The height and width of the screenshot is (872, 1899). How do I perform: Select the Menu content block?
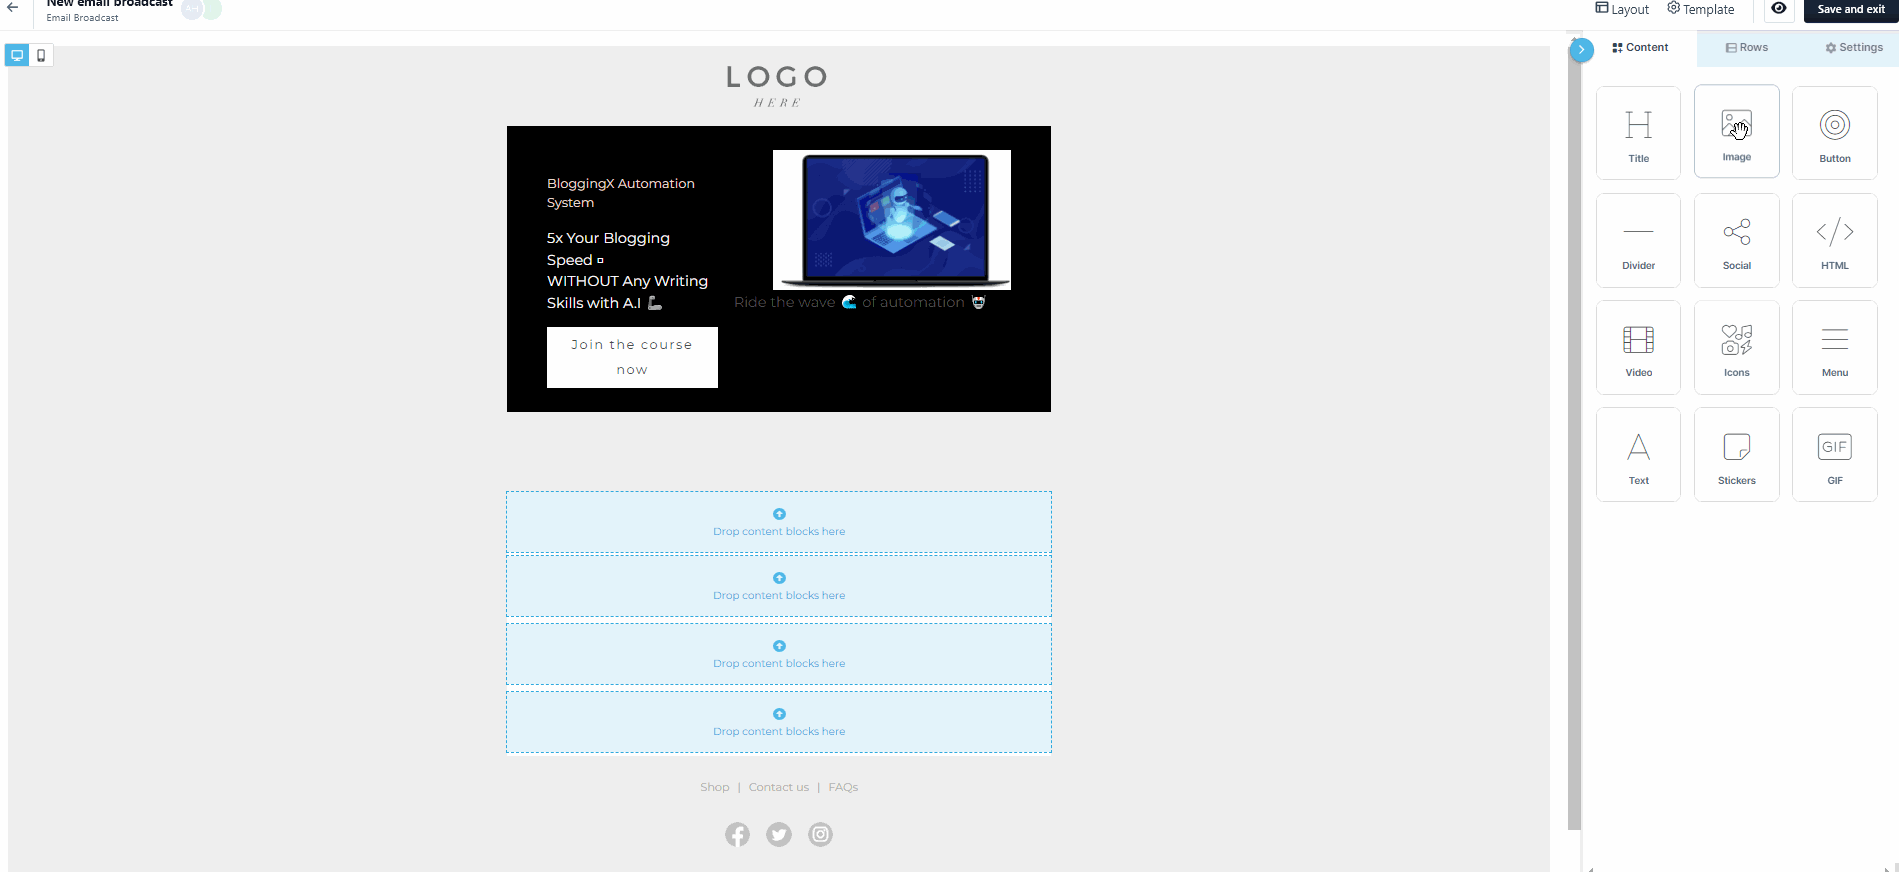[1834, 347]
